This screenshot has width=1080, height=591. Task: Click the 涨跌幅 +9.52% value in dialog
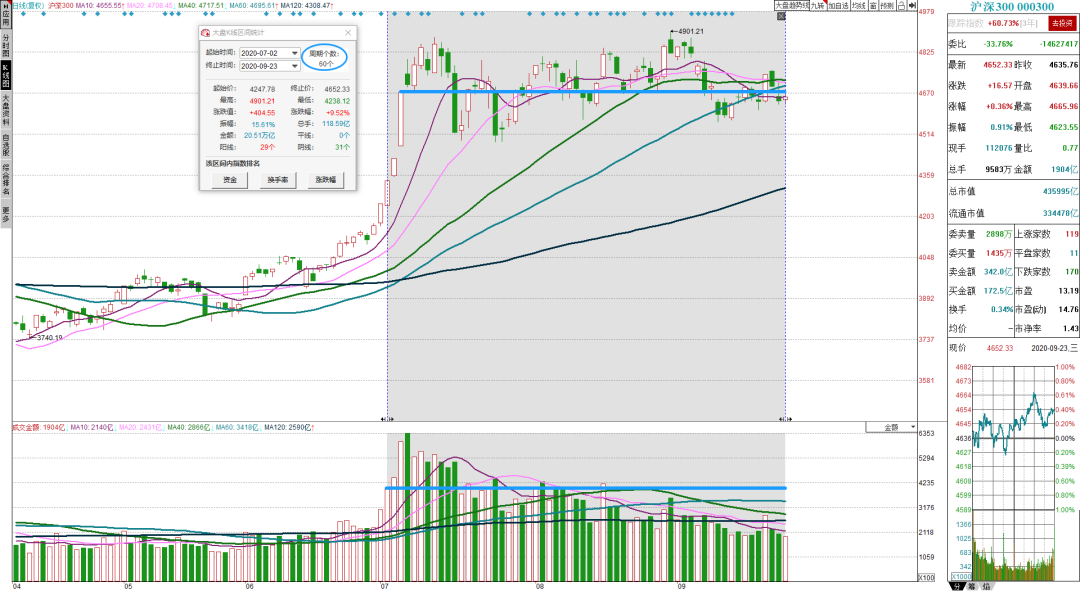(338, 112)
